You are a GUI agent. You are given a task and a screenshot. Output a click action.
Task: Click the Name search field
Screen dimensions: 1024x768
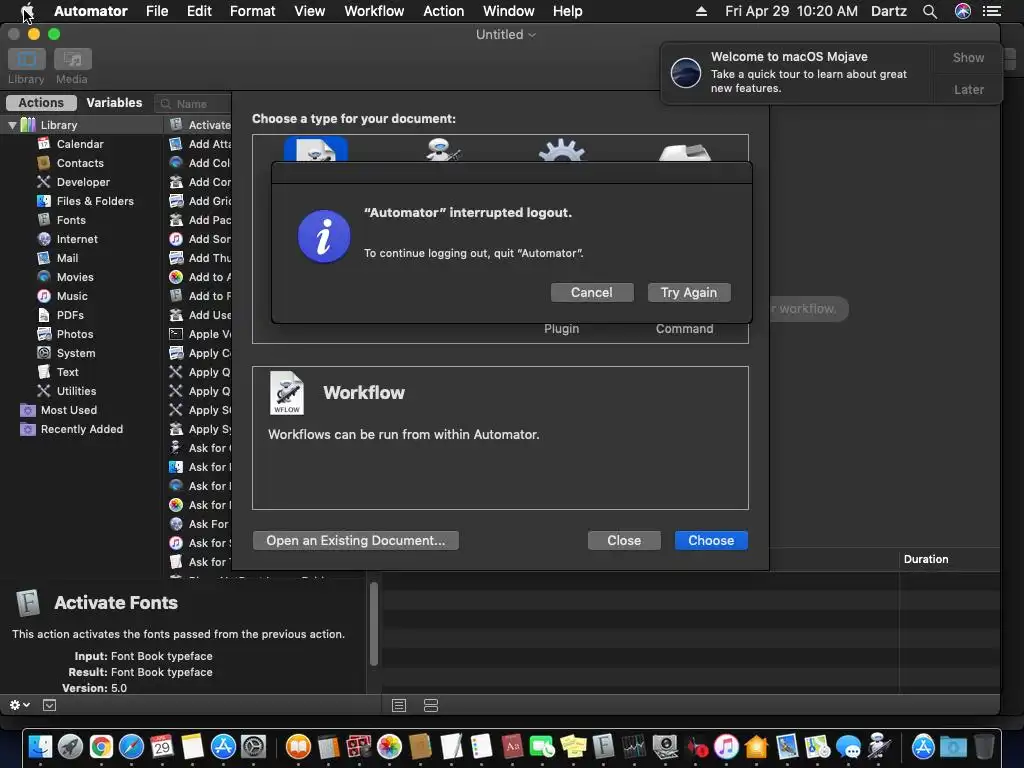point(193,103)
